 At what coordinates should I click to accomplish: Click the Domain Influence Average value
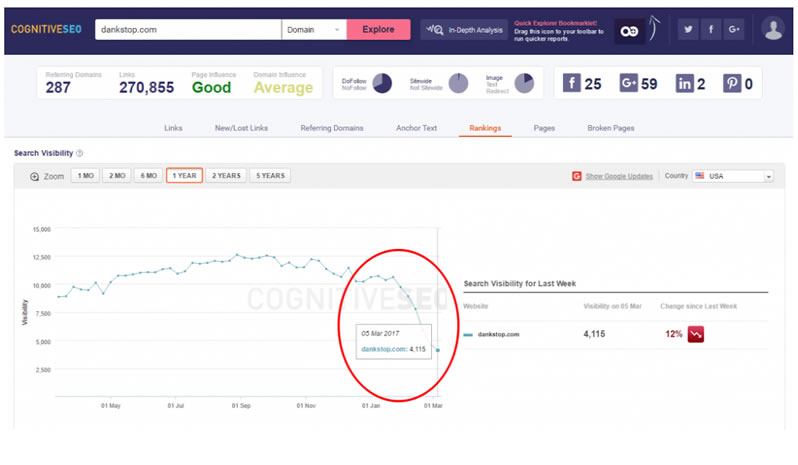283,88
